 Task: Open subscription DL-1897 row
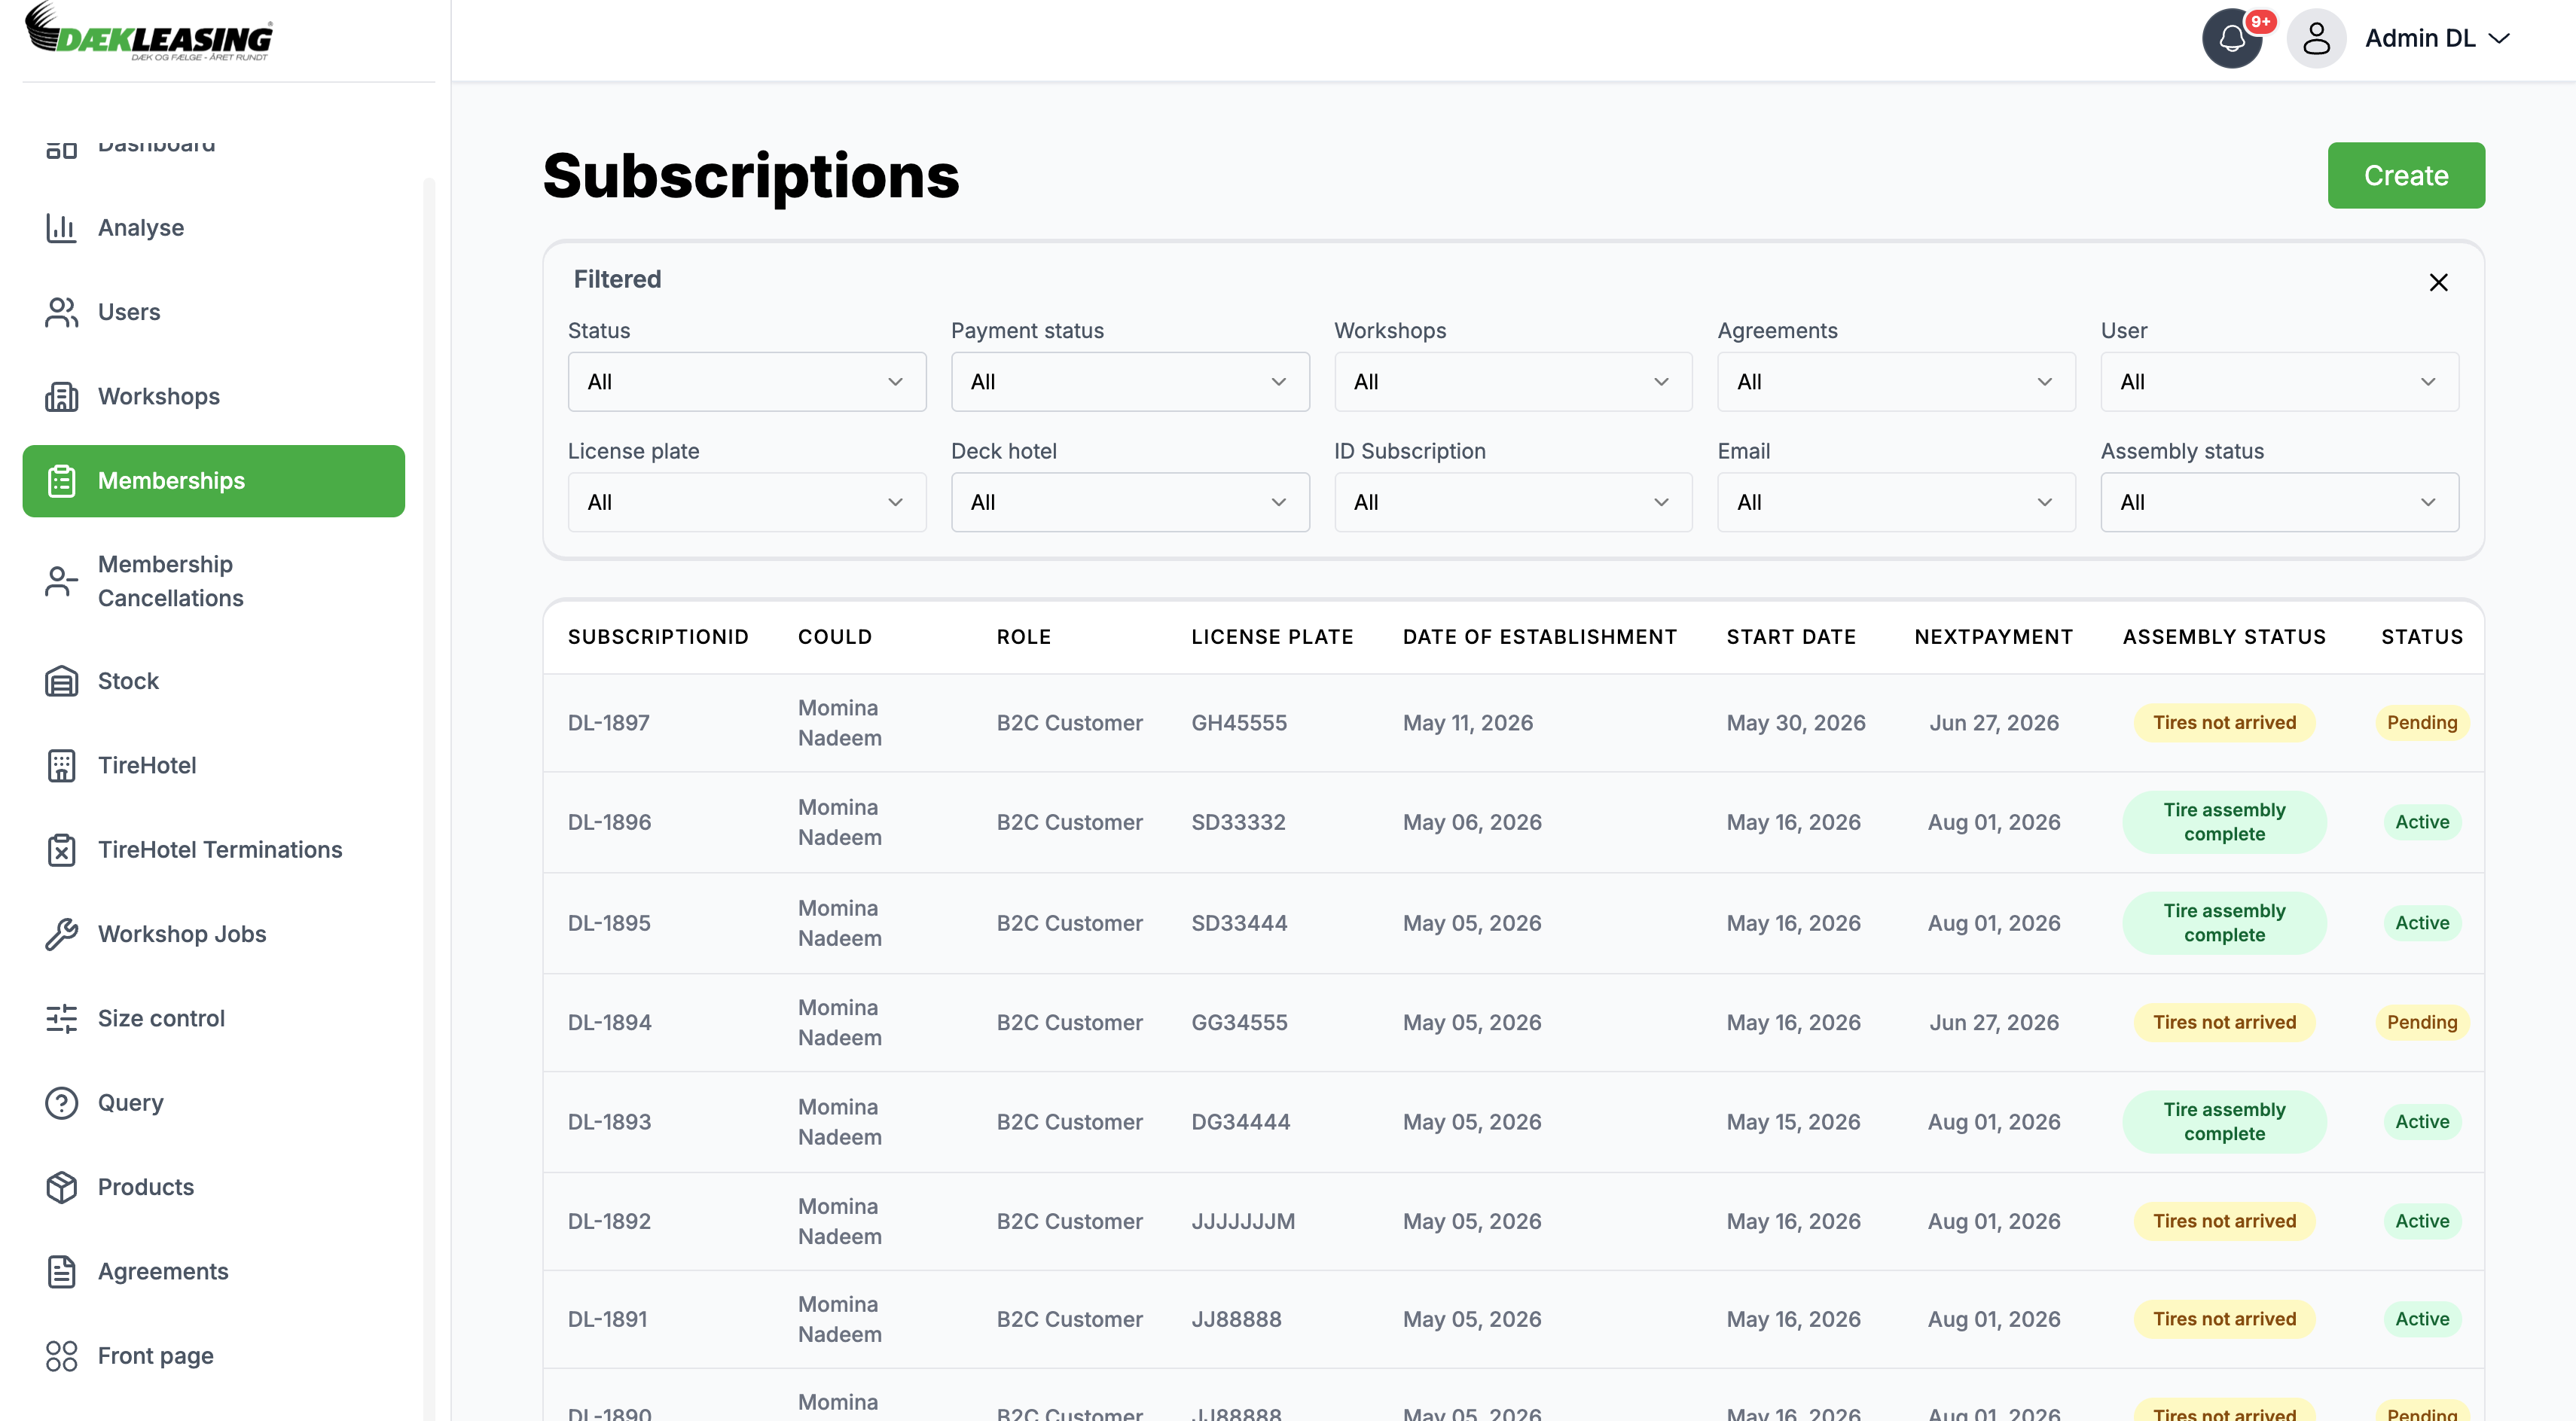pyautogui.click(x=1513, y=723)
